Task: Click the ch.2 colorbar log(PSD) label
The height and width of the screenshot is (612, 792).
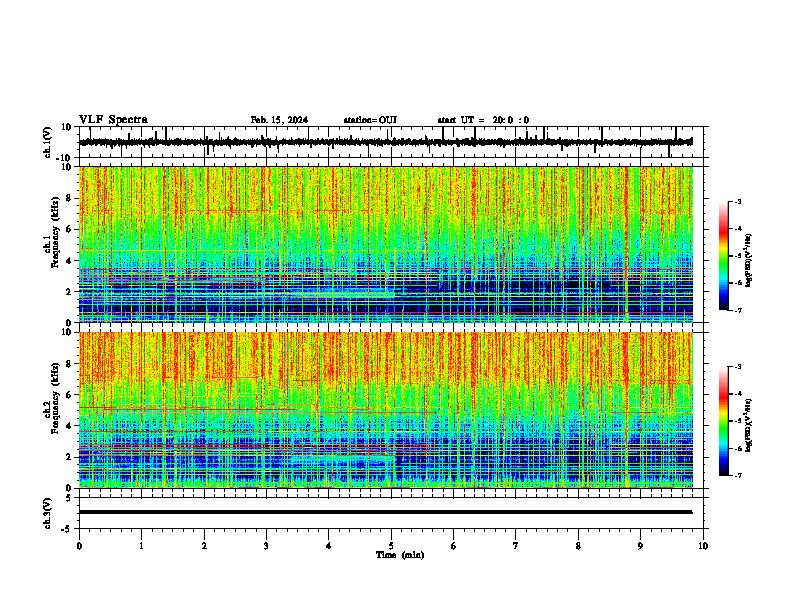Action: (749, 426)
